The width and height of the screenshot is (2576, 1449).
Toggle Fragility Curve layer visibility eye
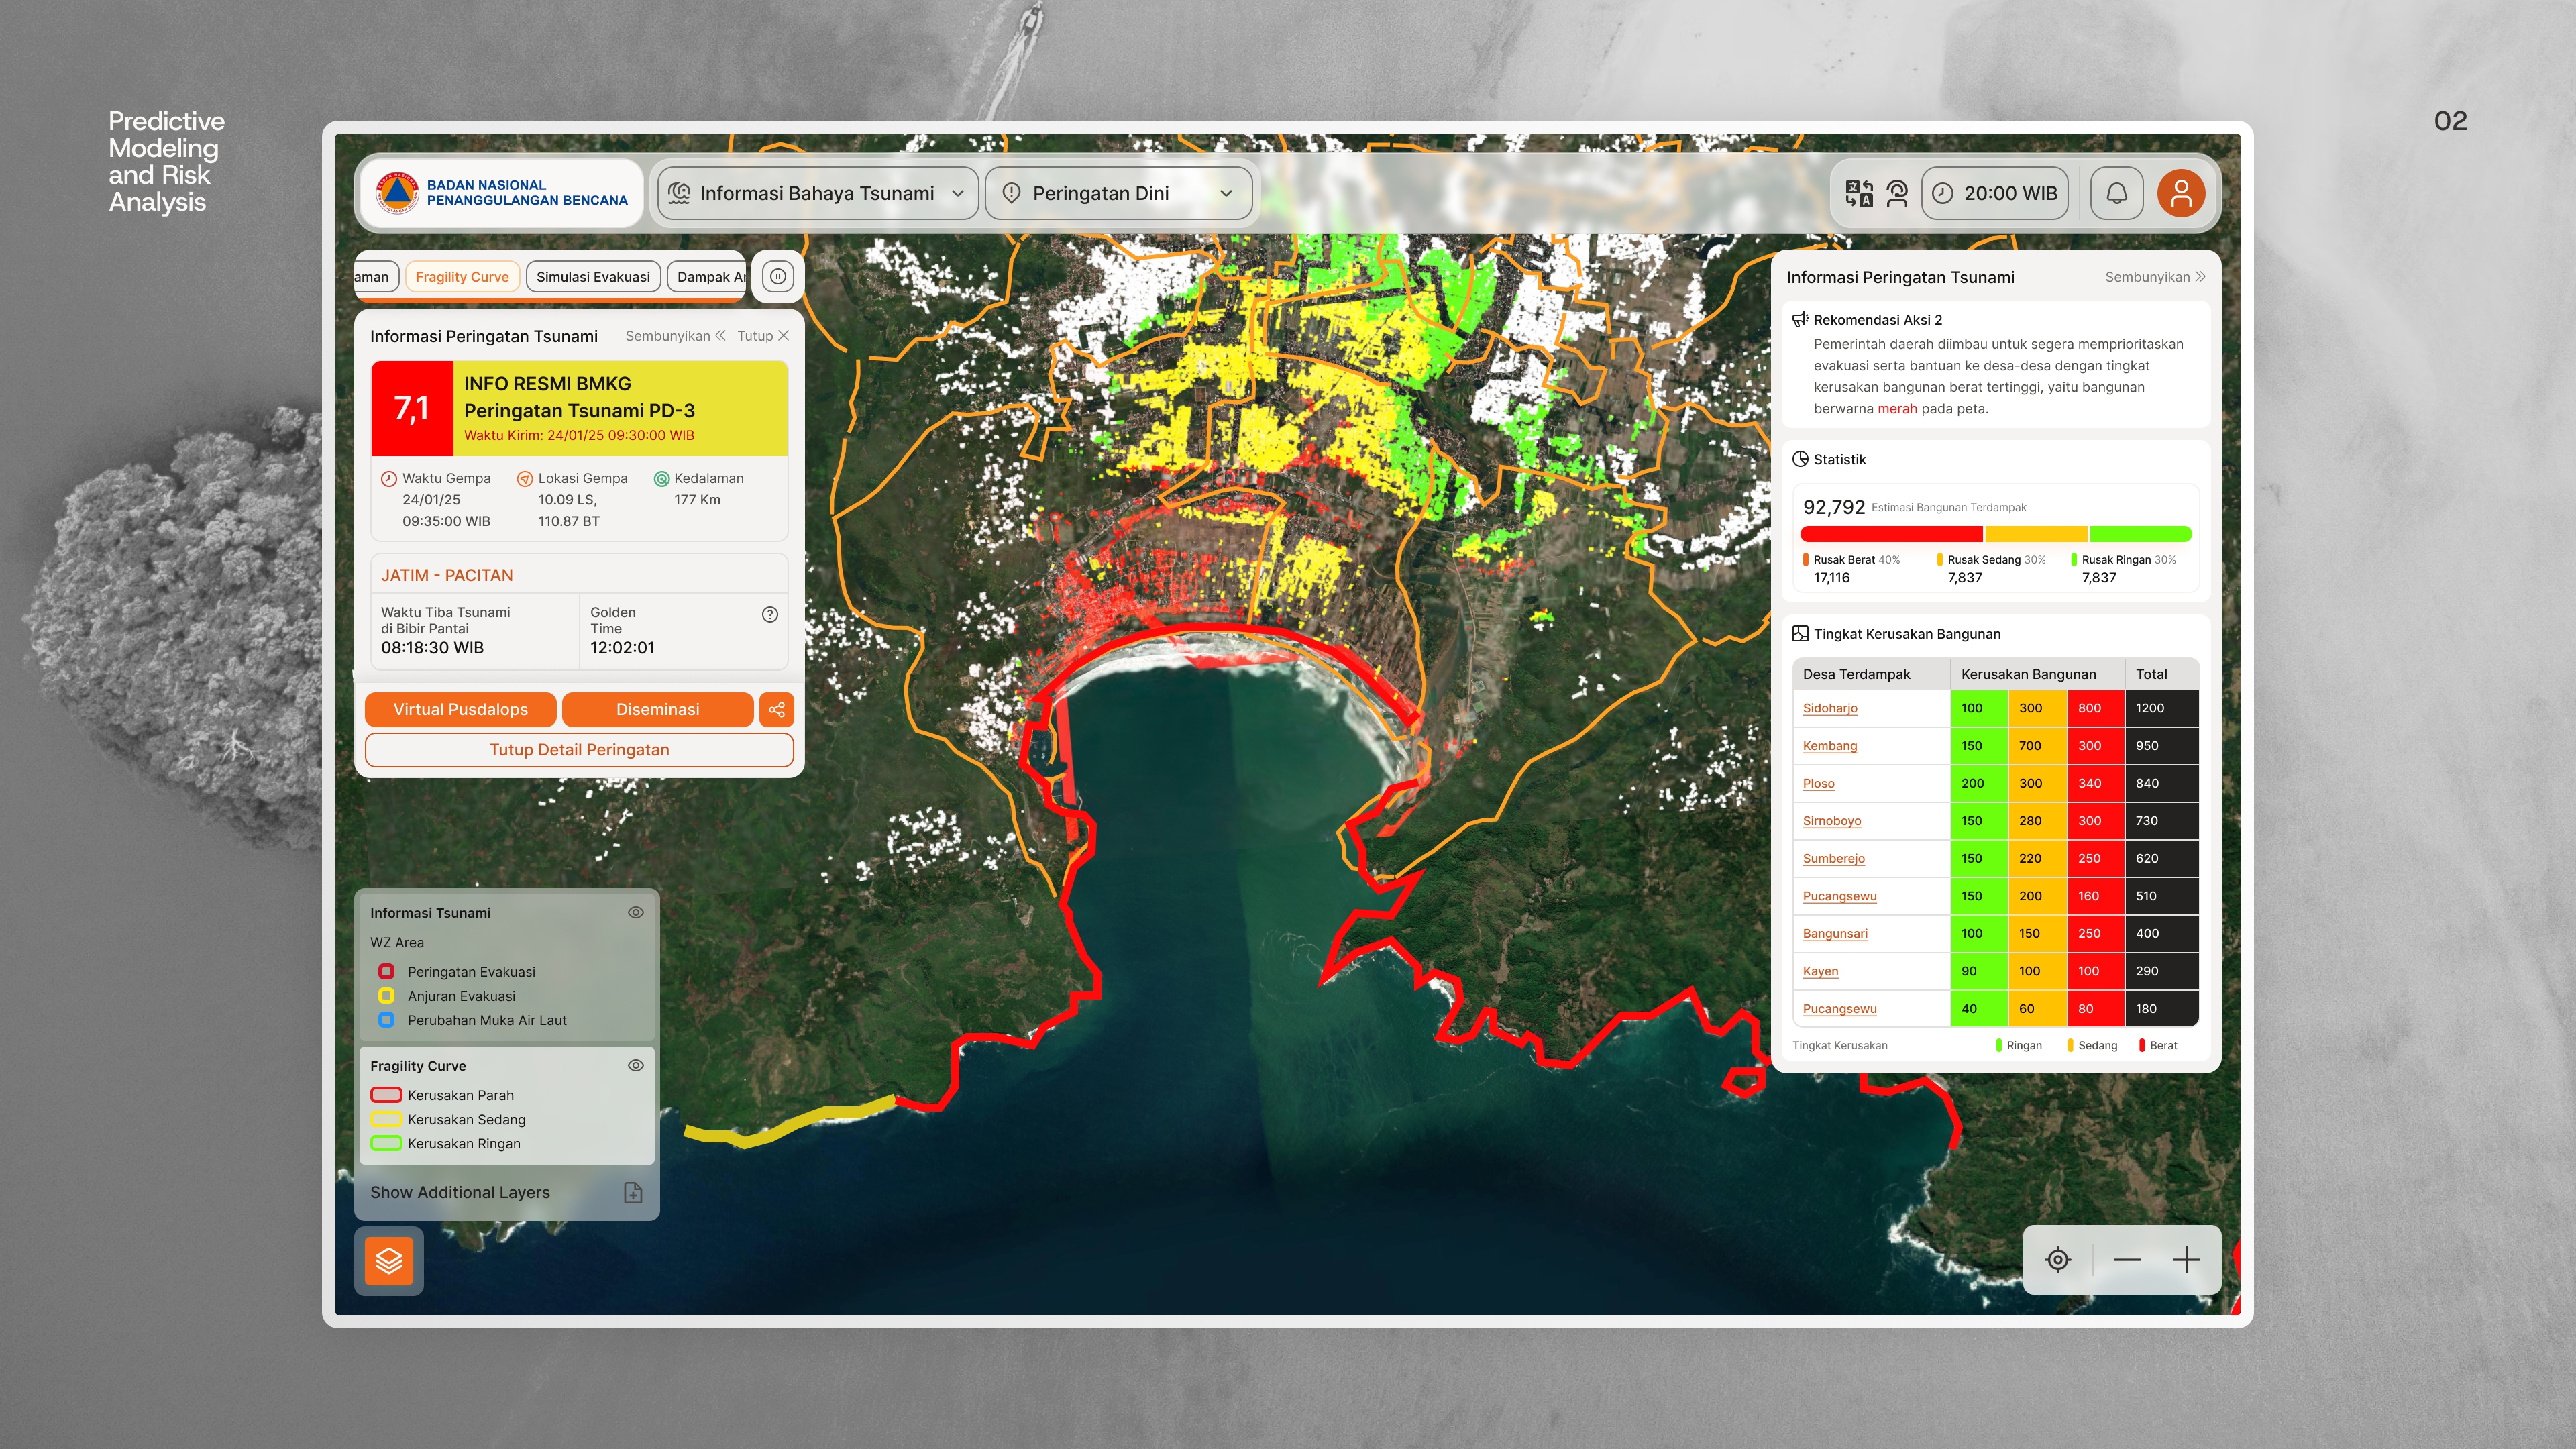point(635,1065)
